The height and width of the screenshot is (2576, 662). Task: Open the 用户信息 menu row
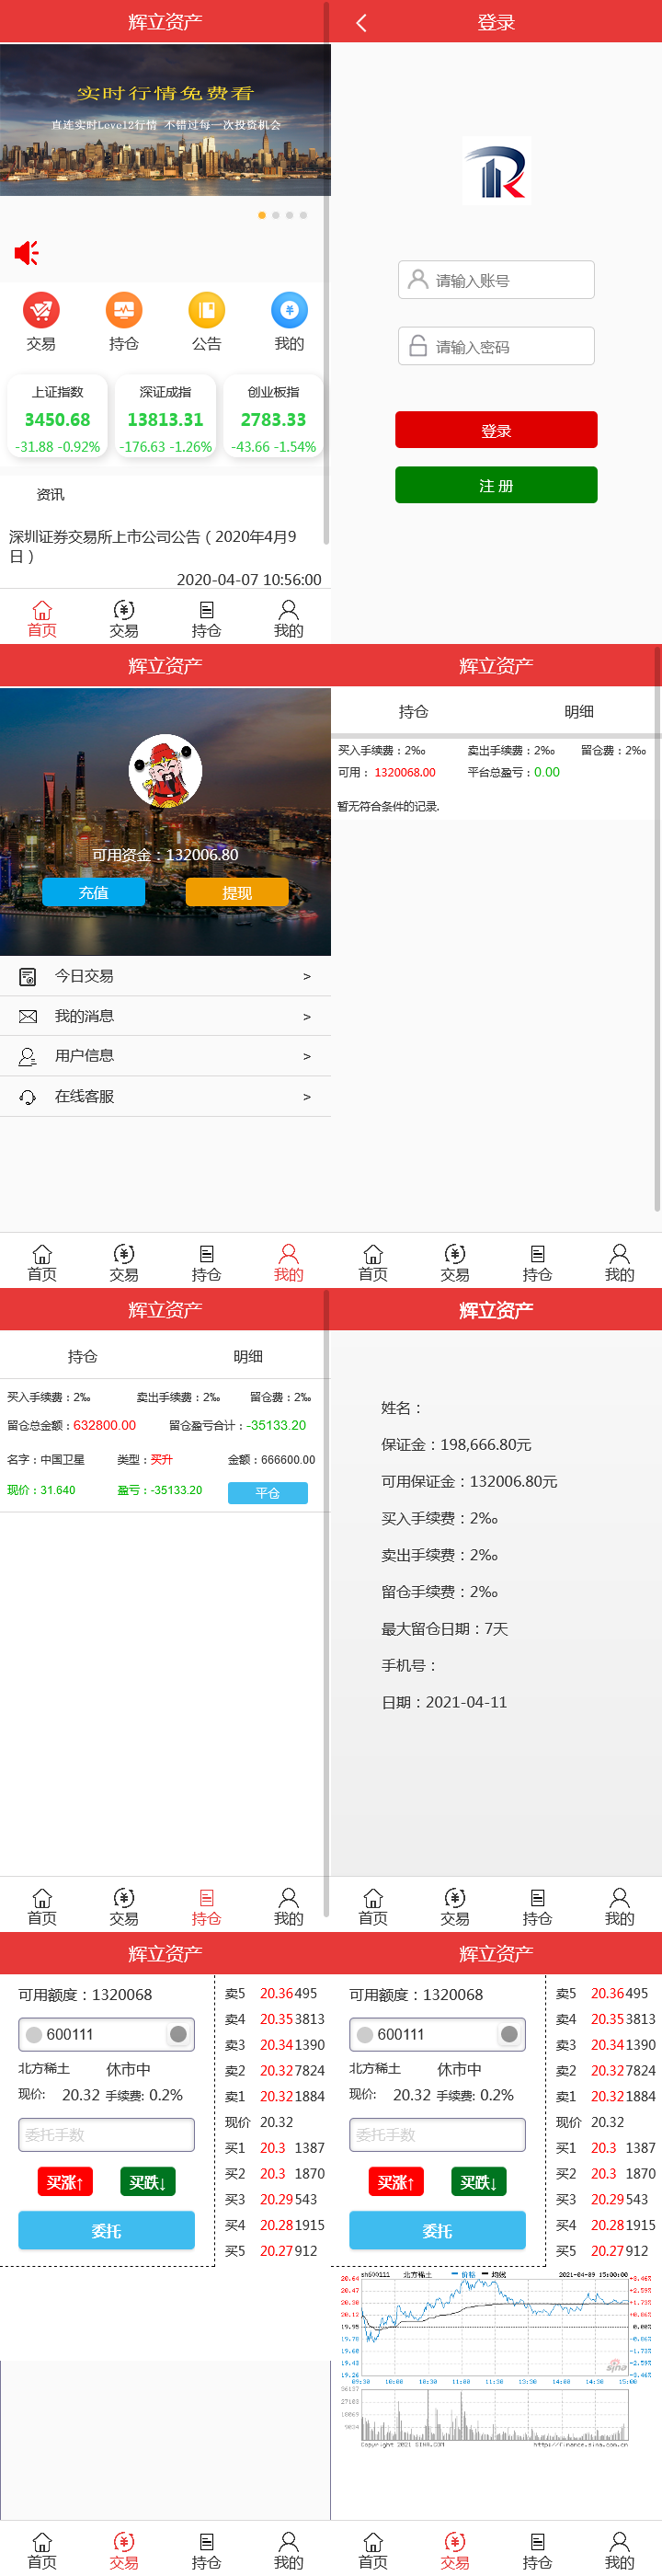(165, 1056)
